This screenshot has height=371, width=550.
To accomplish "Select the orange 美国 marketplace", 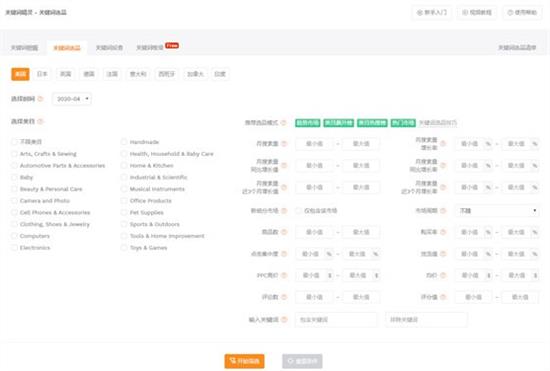I will click(x=20, y=74).
